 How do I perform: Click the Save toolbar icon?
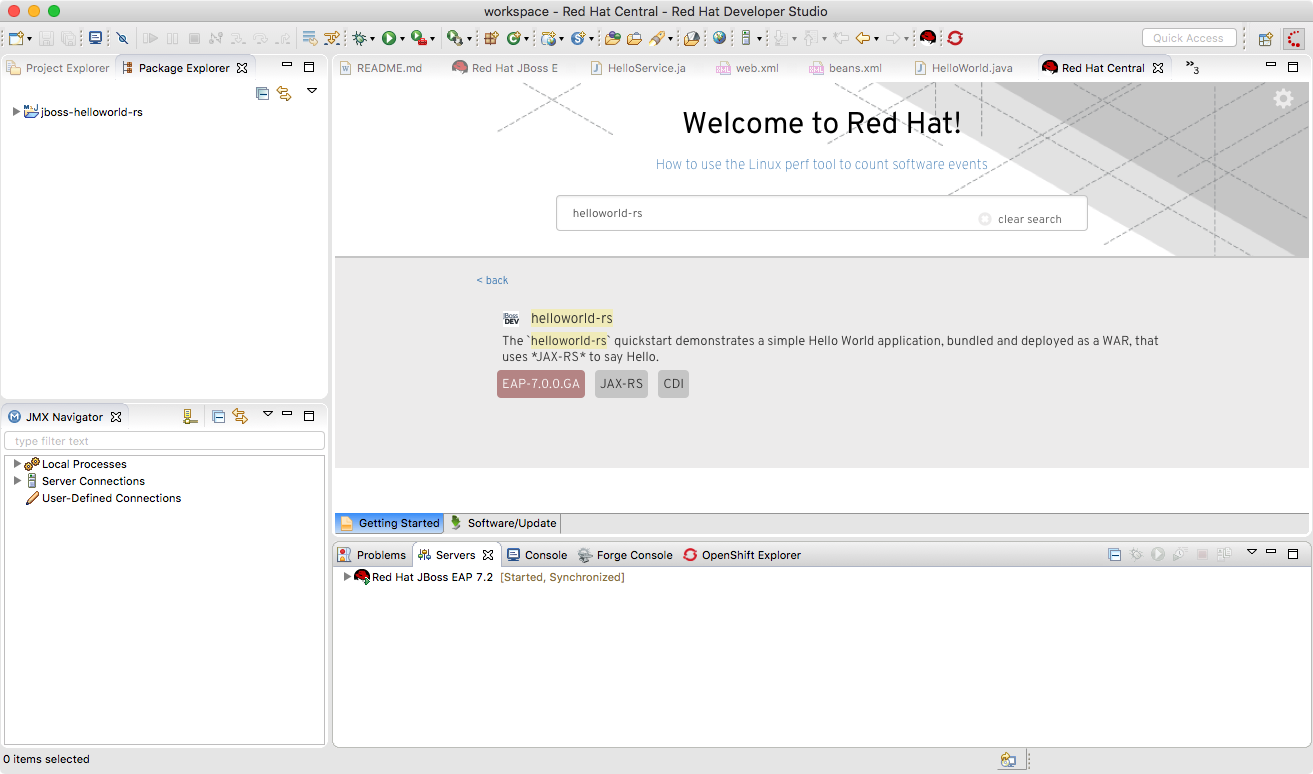click(46, 38)
